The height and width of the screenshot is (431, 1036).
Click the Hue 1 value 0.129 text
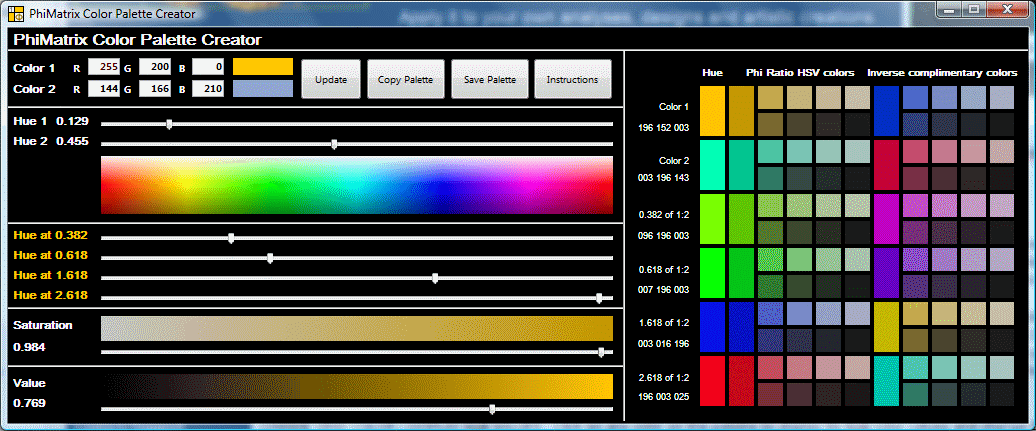coord(72,122)
